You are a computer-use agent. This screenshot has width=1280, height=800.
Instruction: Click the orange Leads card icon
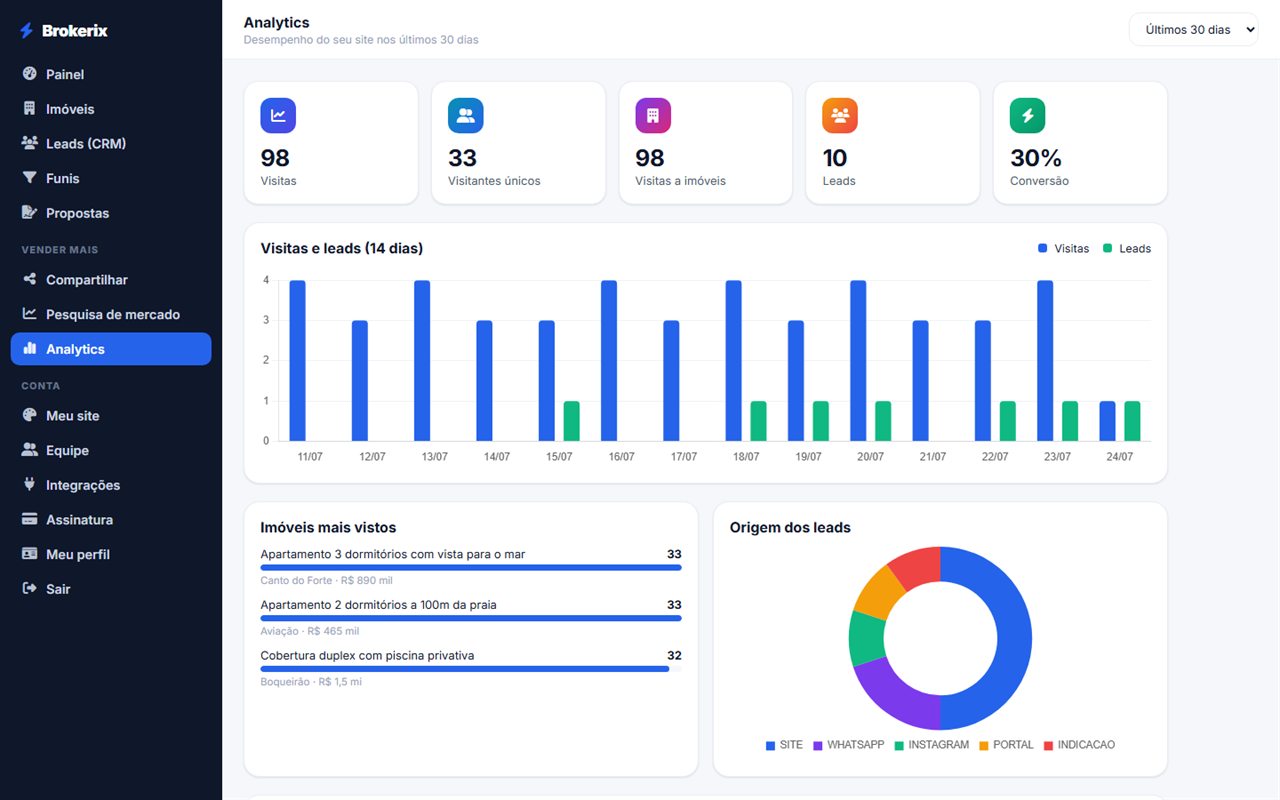(840, 116)
